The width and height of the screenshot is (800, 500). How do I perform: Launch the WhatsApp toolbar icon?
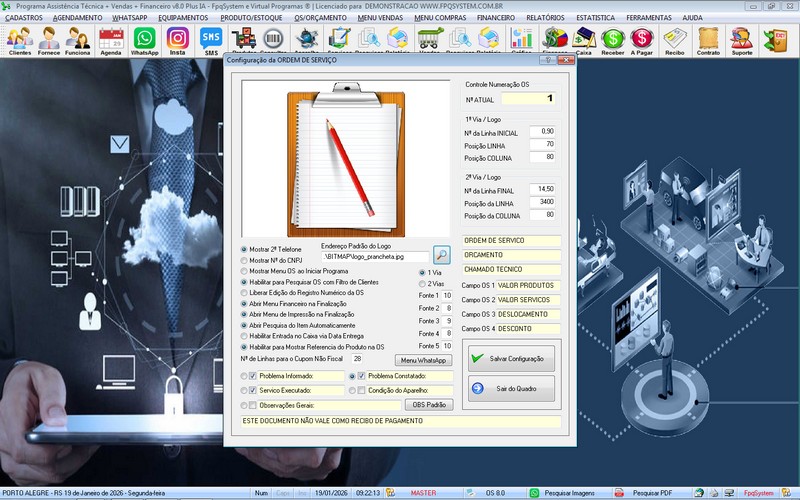[x=144, y=40]
